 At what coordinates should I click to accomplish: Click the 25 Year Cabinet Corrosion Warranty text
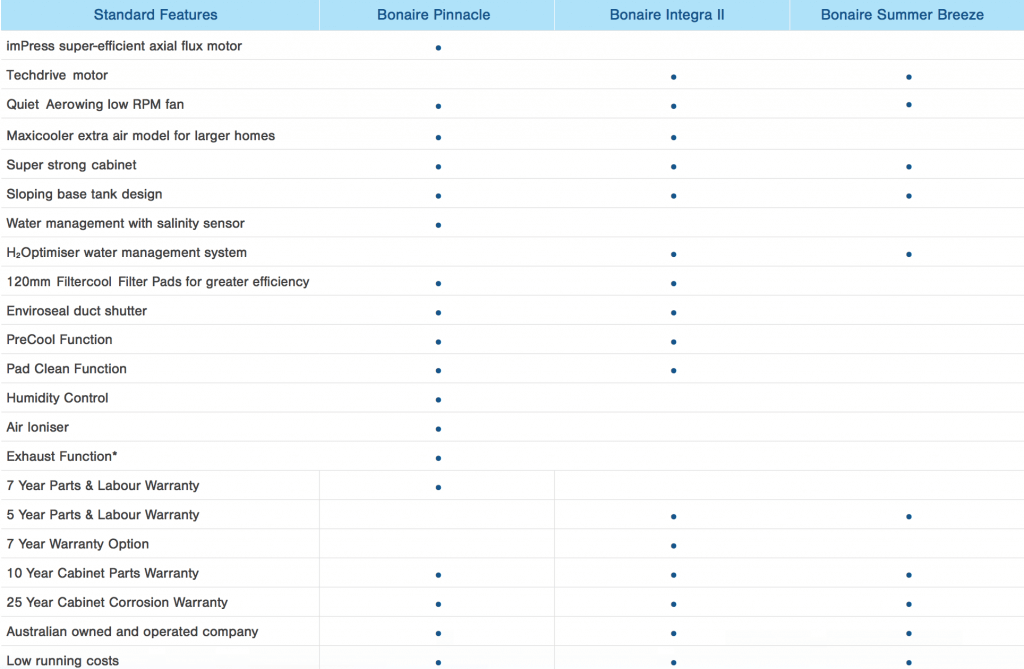click(117, 602)
